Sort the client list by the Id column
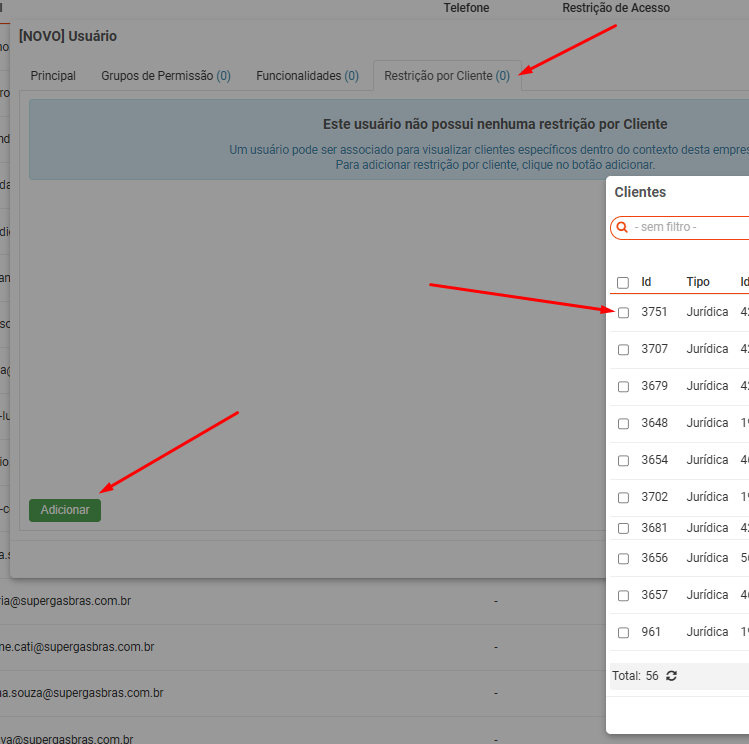Screen dimensions: 749x744 pyautogui.click(x=647, y=283)
